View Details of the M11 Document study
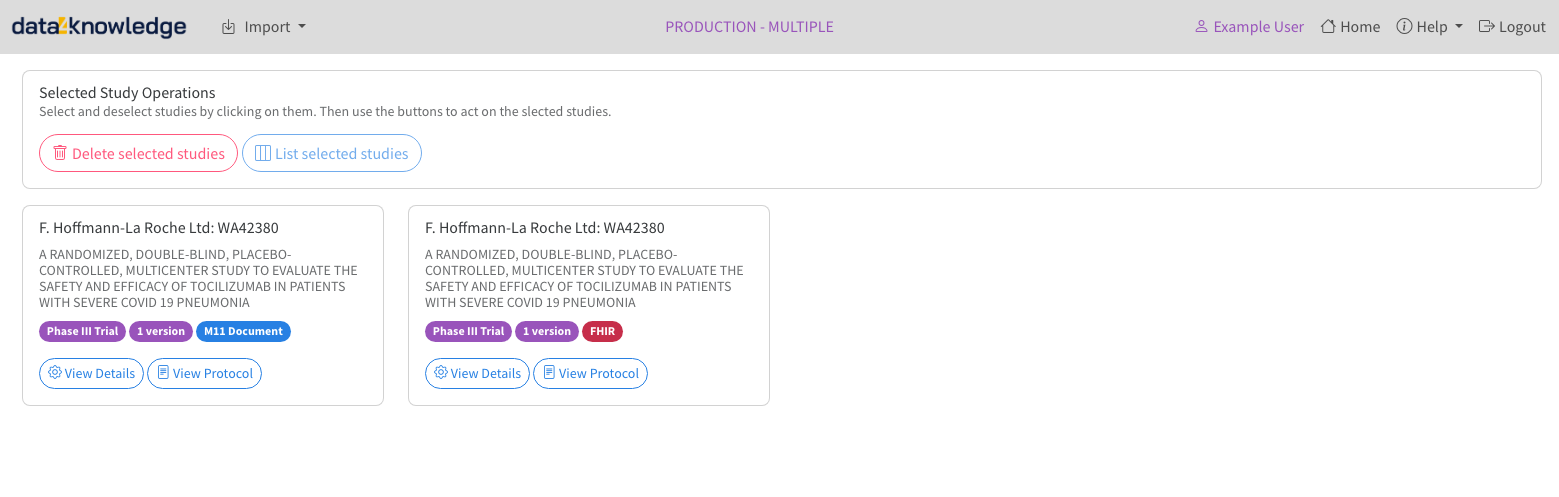 tap(91, 374)
